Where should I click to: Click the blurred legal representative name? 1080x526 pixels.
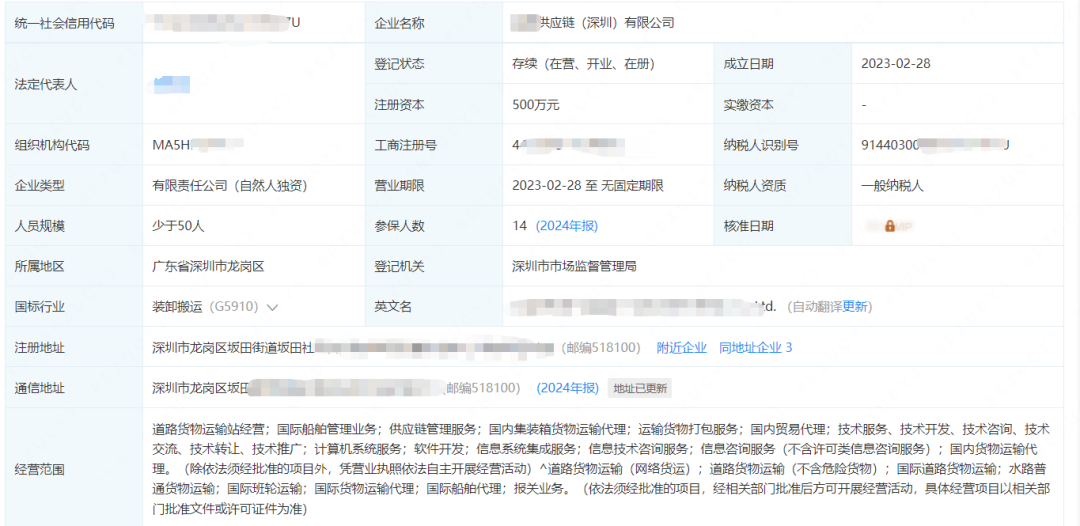172,85
